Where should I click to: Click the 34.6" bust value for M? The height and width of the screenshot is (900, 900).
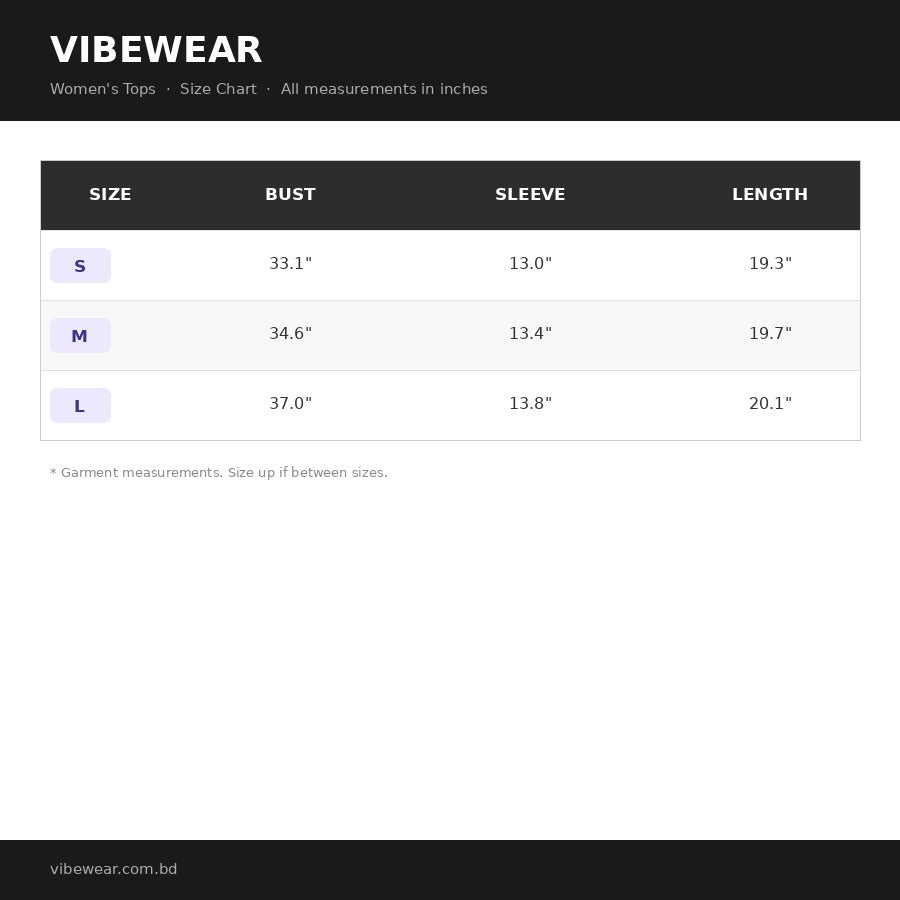290,333
